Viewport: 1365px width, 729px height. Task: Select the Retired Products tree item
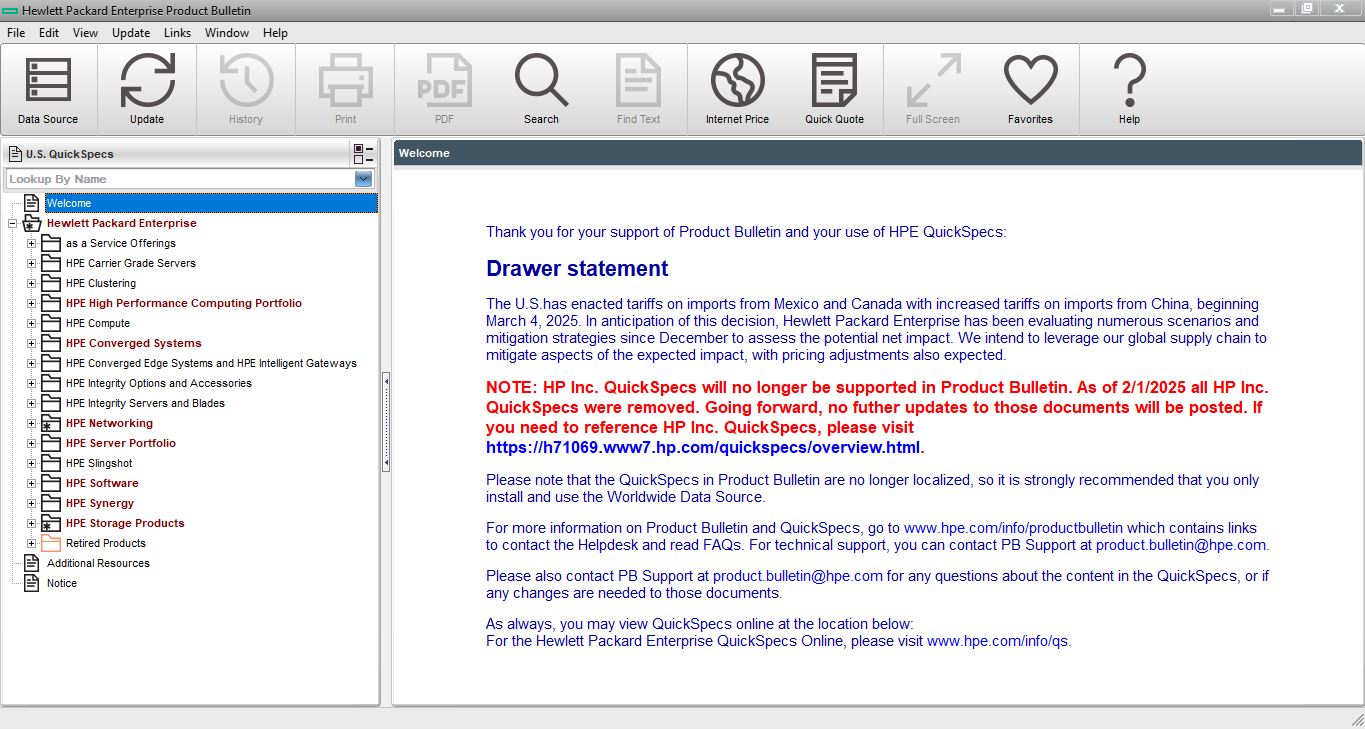tap(106, 543)
